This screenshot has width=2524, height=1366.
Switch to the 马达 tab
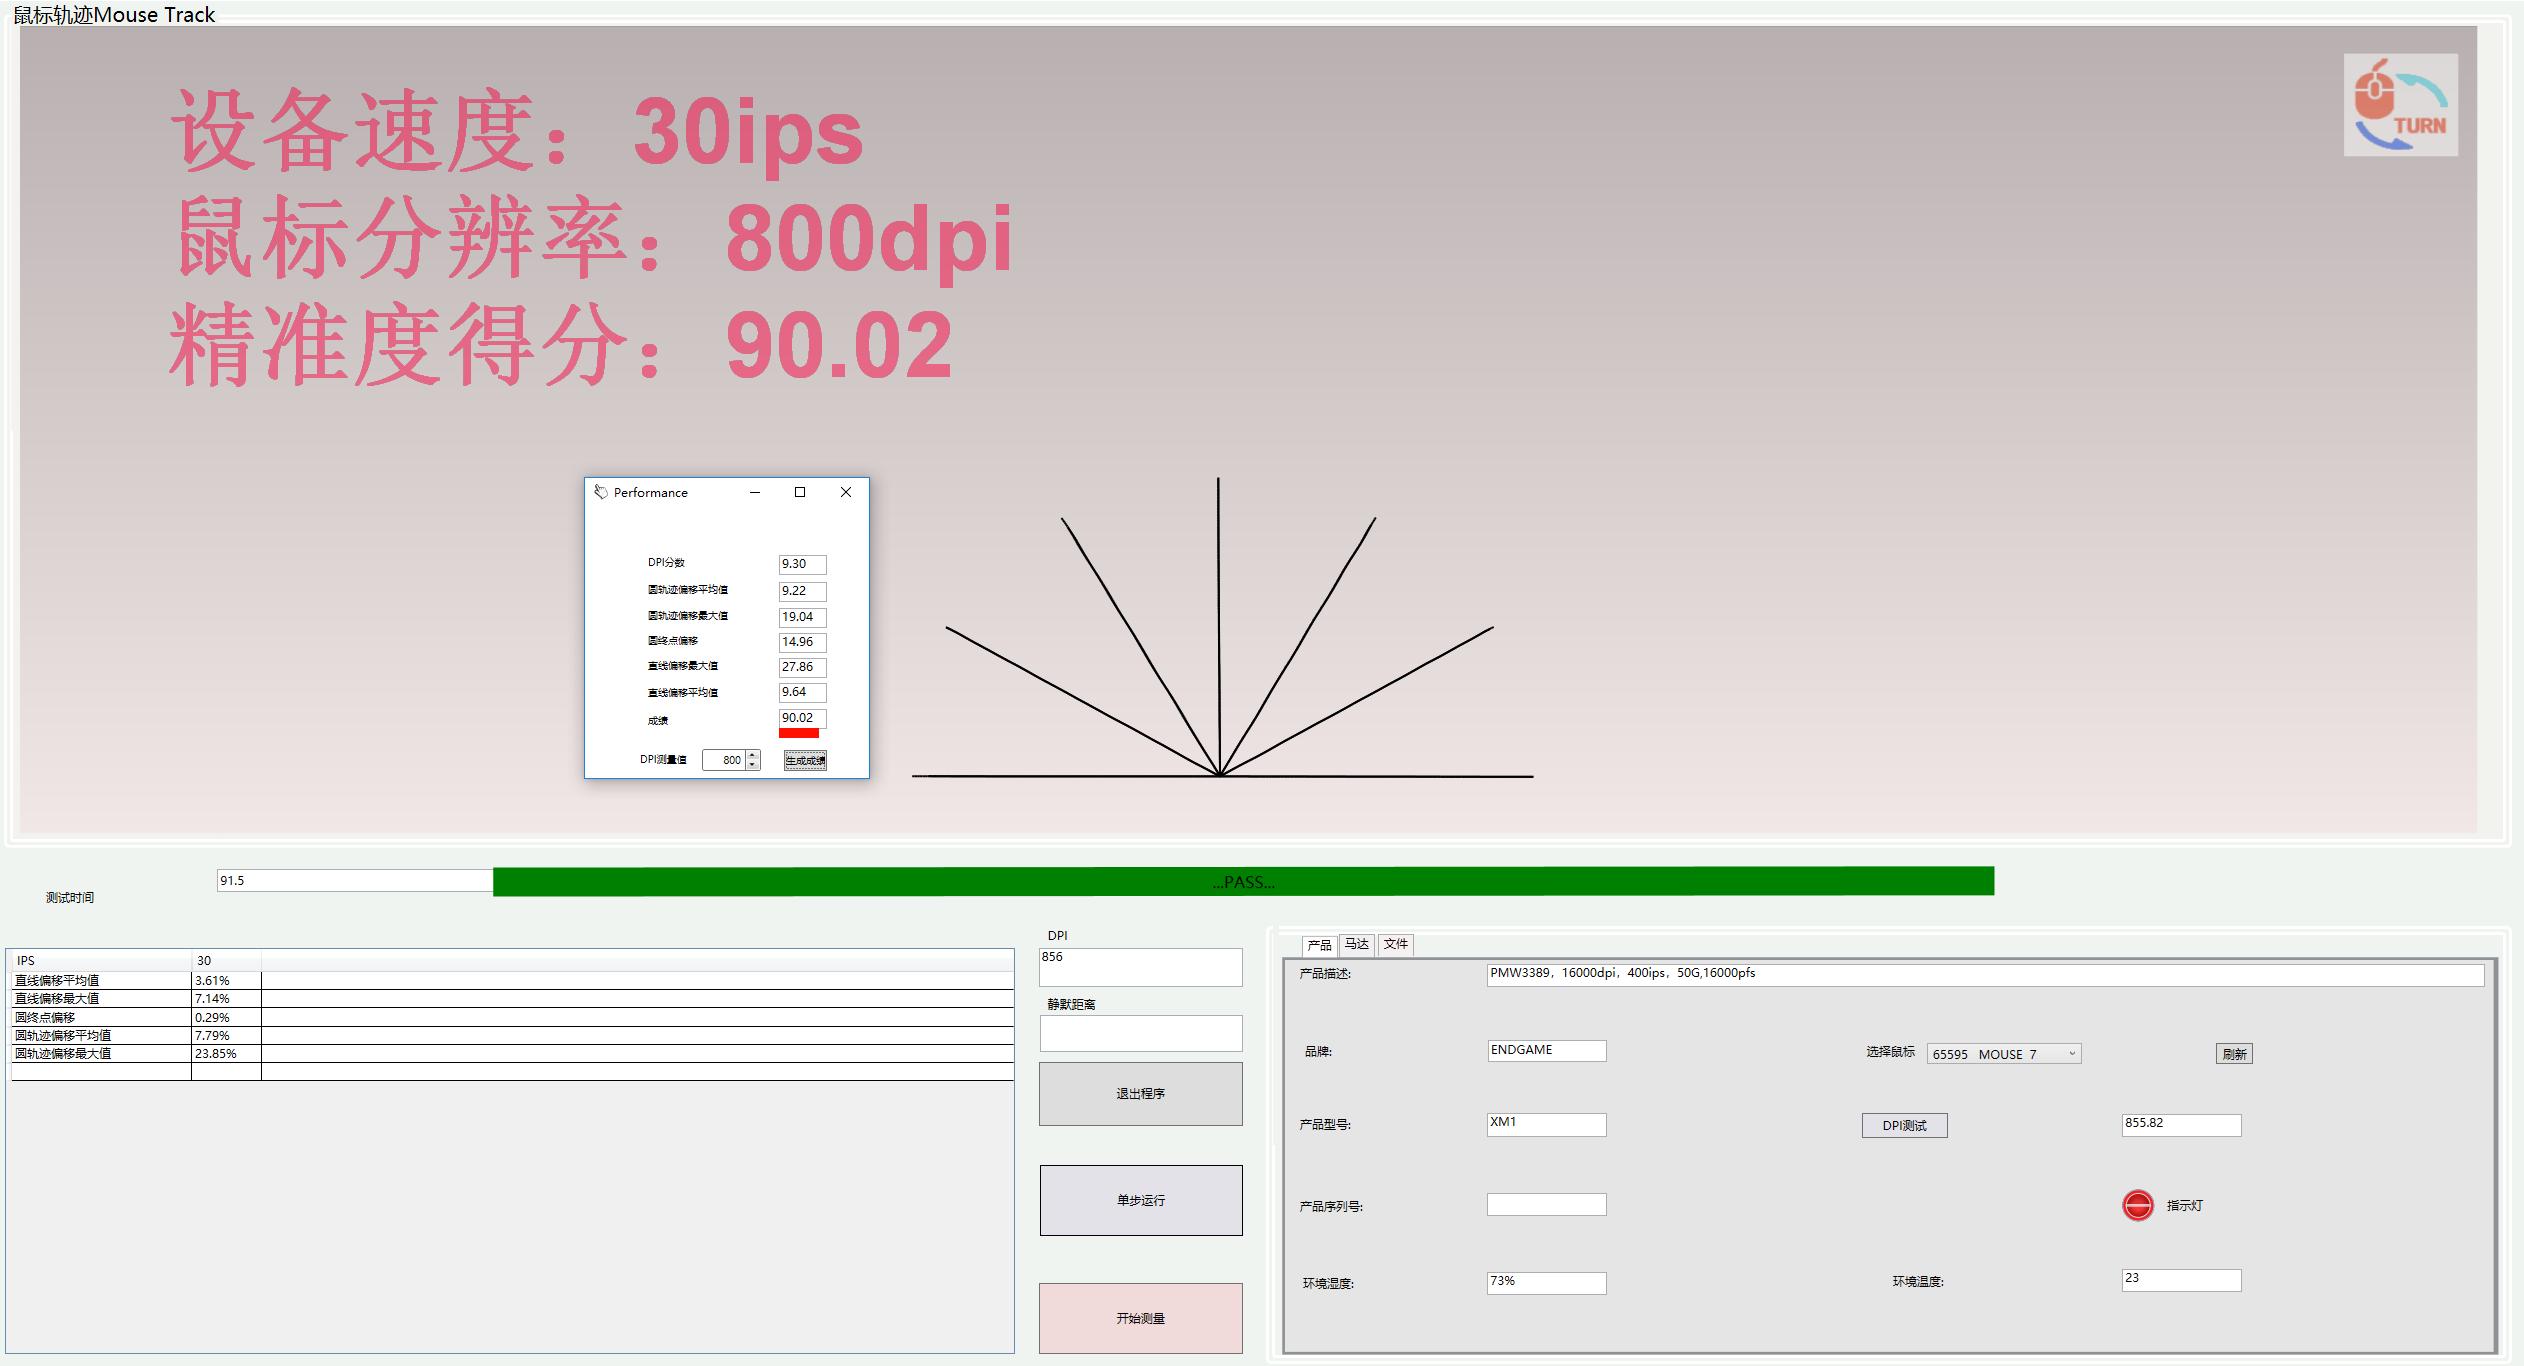pyautogui.click(x=1357, y=944)
